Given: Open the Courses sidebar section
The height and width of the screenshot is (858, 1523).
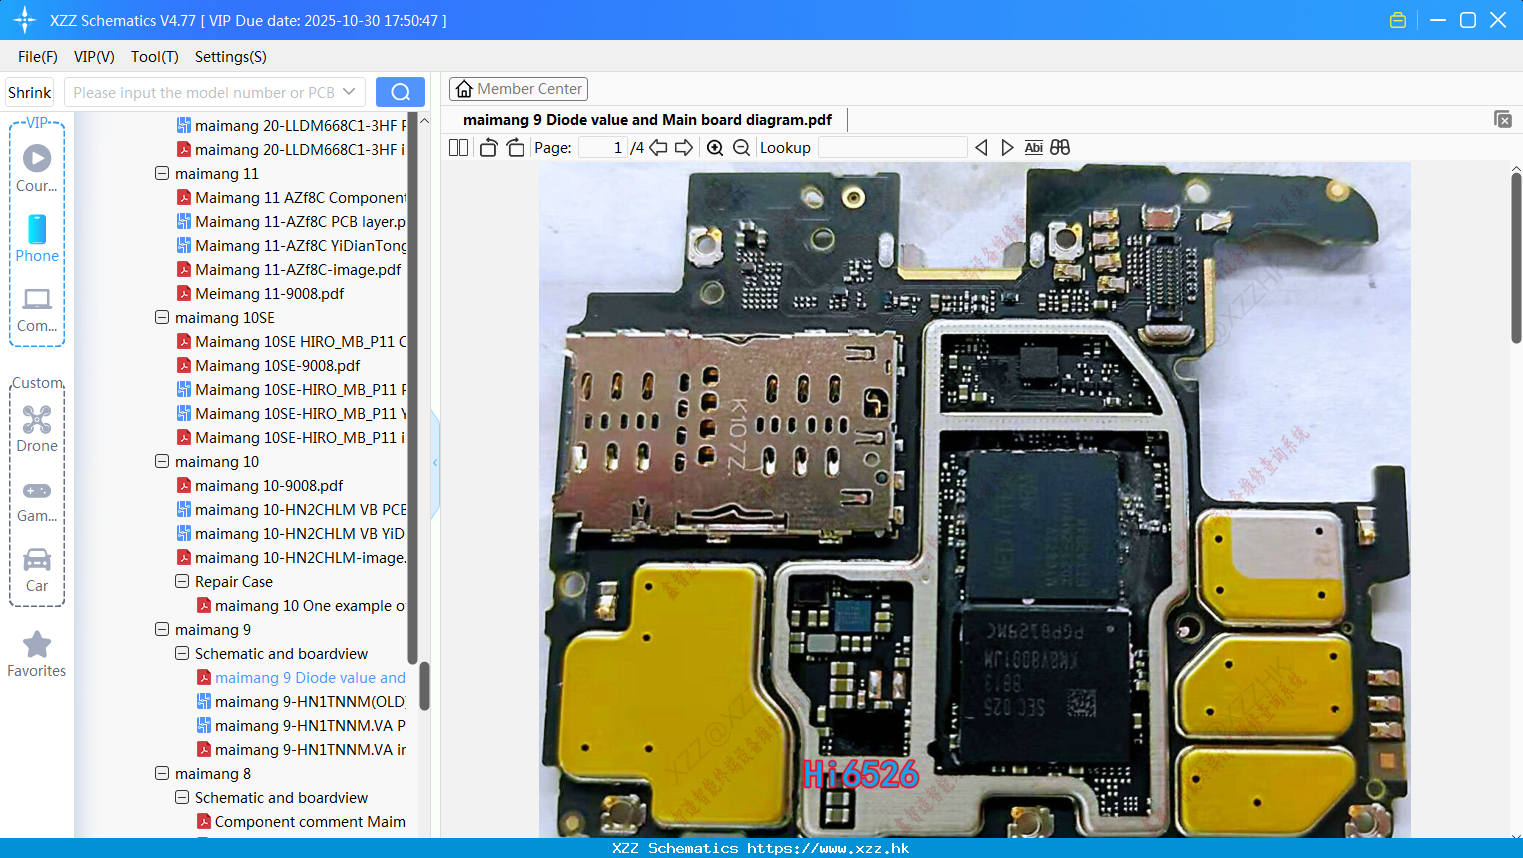Looking at the screenshot, I should coord(37,168).
